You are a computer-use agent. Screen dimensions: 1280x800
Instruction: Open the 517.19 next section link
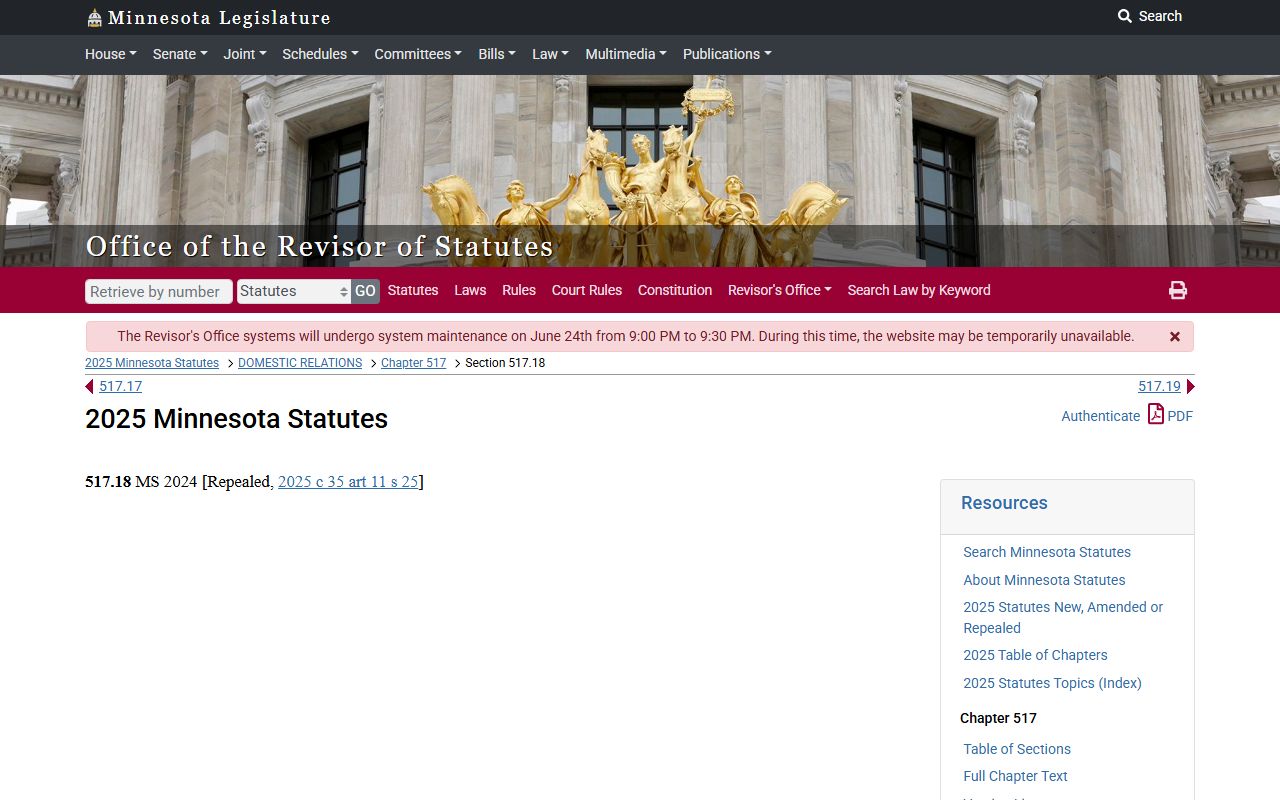tap(1159, 386)
